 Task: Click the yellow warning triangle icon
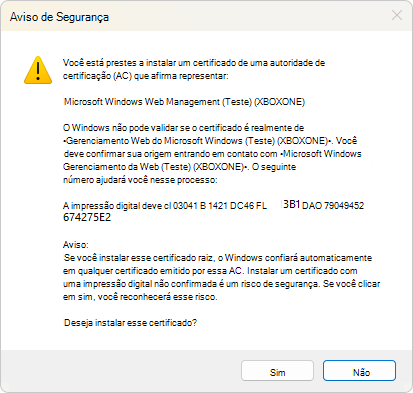(38, 70)
